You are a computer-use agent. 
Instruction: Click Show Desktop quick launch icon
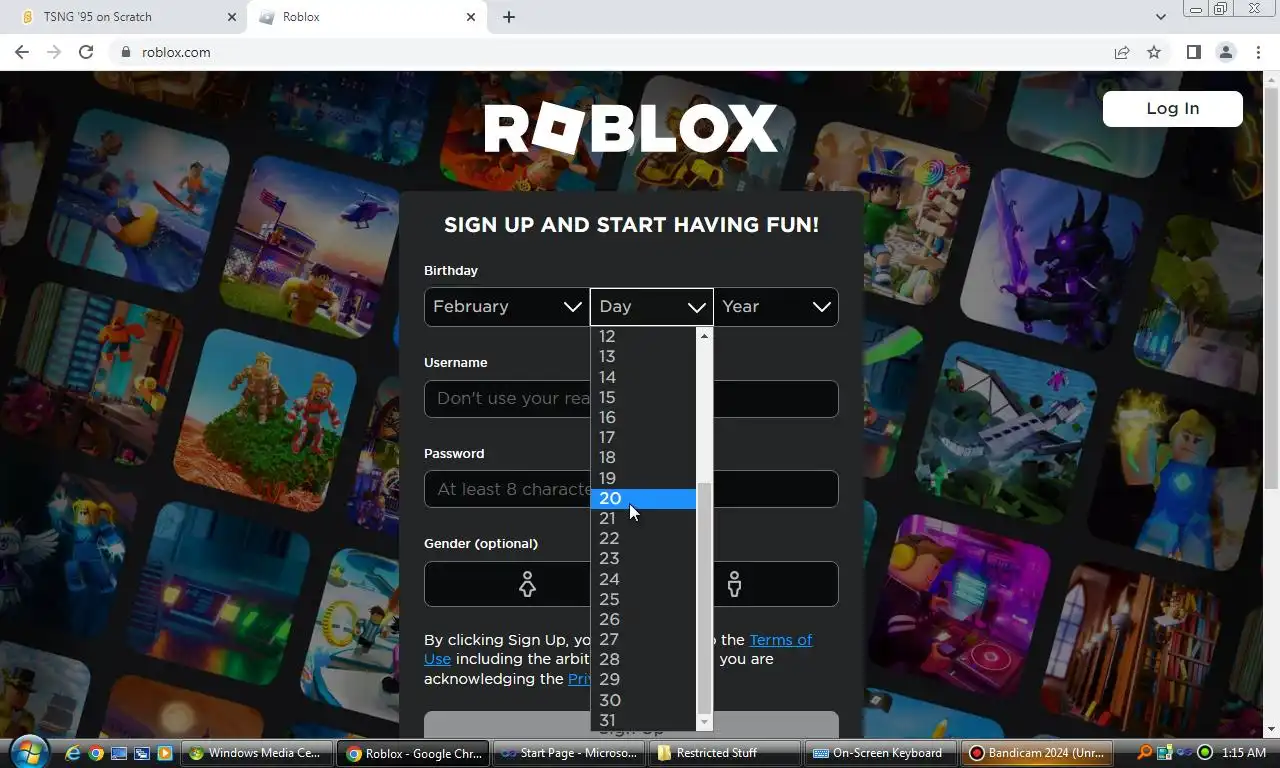[119, 753]
